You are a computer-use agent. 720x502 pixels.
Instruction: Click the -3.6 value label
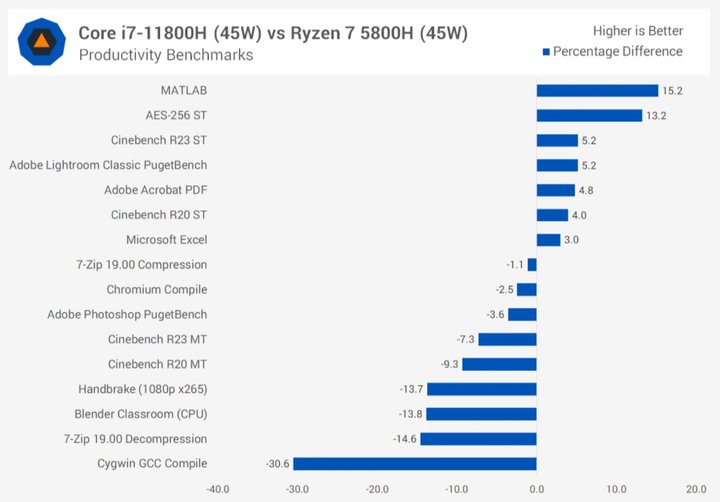point(495,315)
